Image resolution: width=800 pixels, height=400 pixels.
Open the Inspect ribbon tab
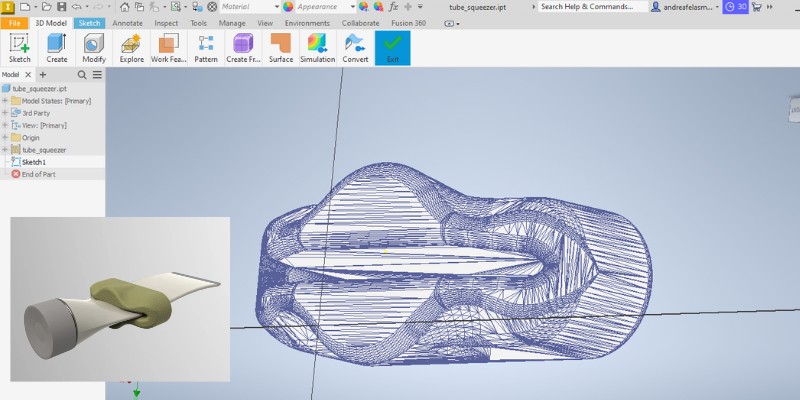pyautogui.click(x=166, y=21)
